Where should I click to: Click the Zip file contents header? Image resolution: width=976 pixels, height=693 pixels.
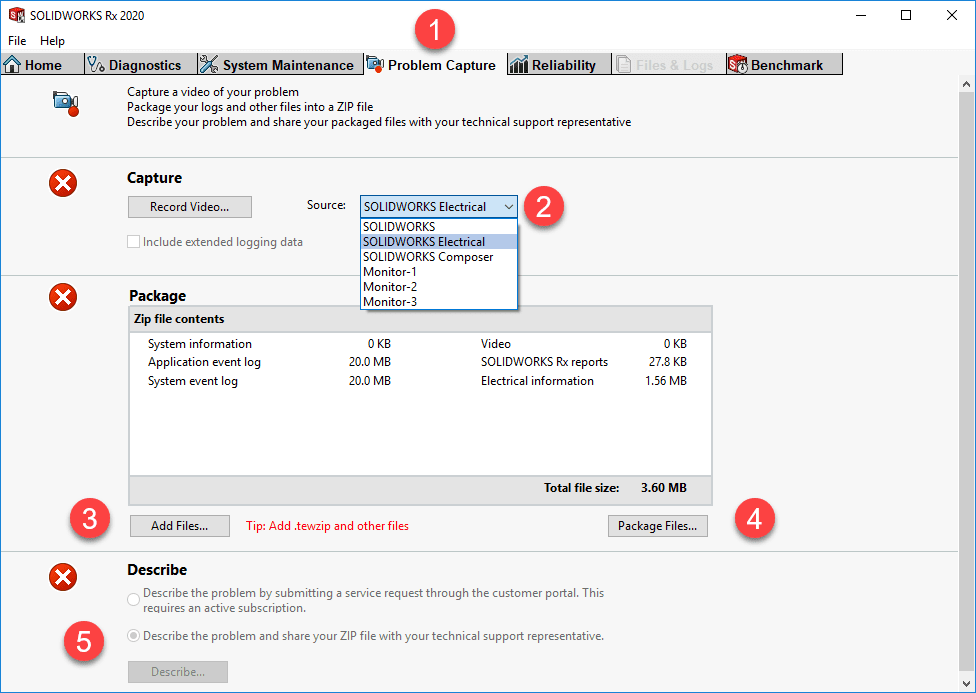[420, 319]
